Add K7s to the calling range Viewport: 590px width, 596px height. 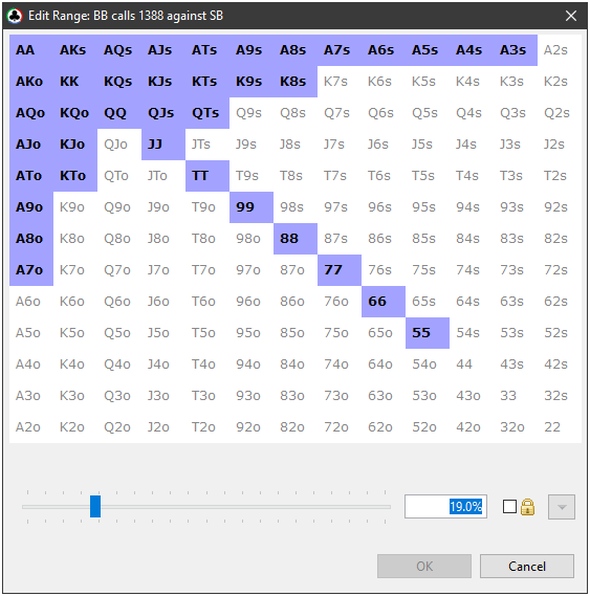[x=339, y=81]
